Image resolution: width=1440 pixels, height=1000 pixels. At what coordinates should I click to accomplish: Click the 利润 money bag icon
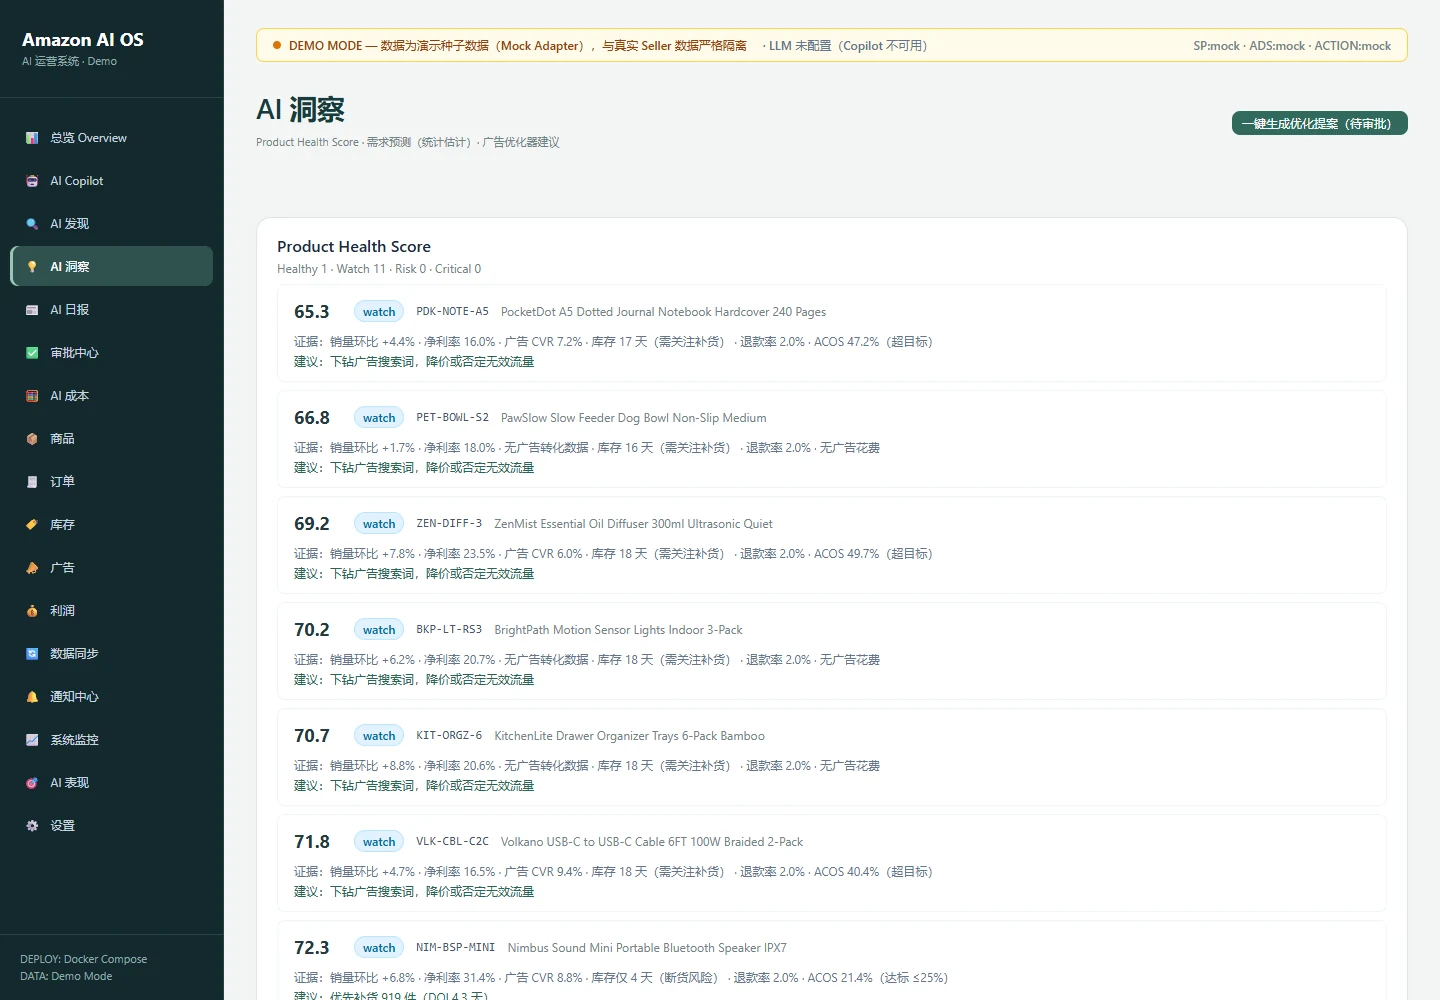click(x=32, y=611)
